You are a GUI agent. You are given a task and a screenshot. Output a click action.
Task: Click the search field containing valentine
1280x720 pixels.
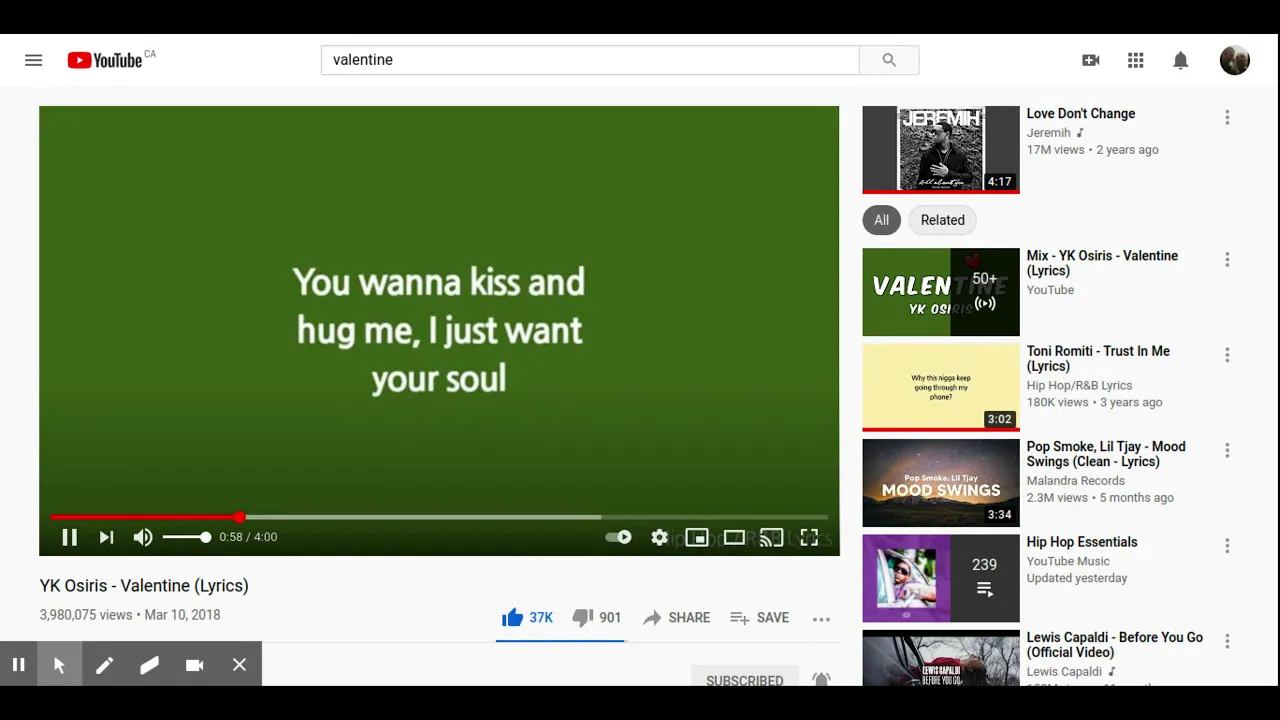(x=590, y=60)
